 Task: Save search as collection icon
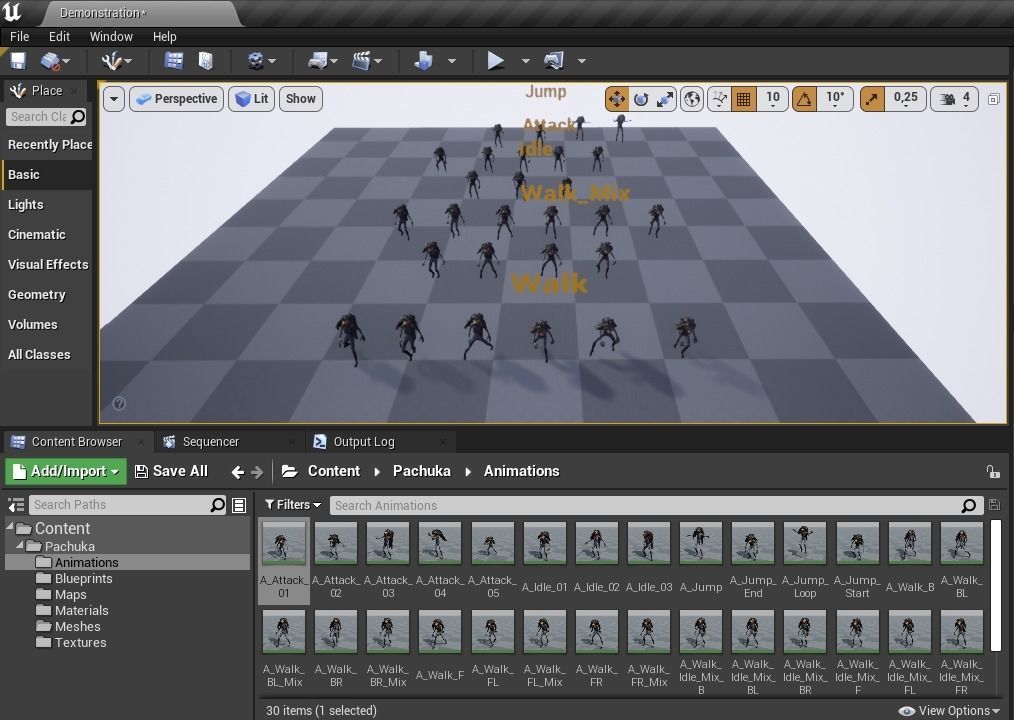tap(995, 505)
